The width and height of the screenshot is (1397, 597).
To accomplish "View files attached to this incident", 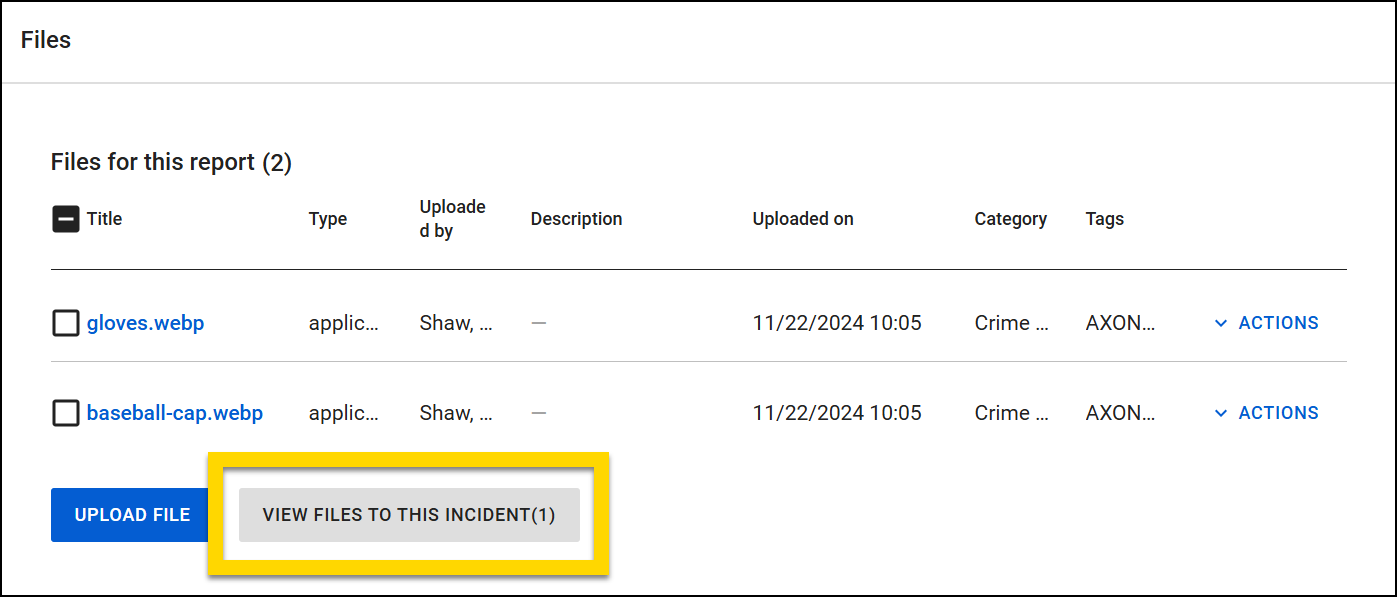I will click(408, 514).
